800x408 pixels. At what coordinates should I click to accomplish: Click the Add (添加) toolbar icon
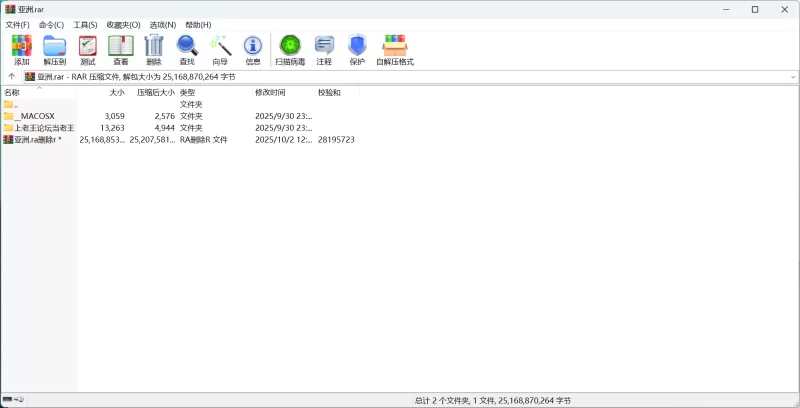21,48
